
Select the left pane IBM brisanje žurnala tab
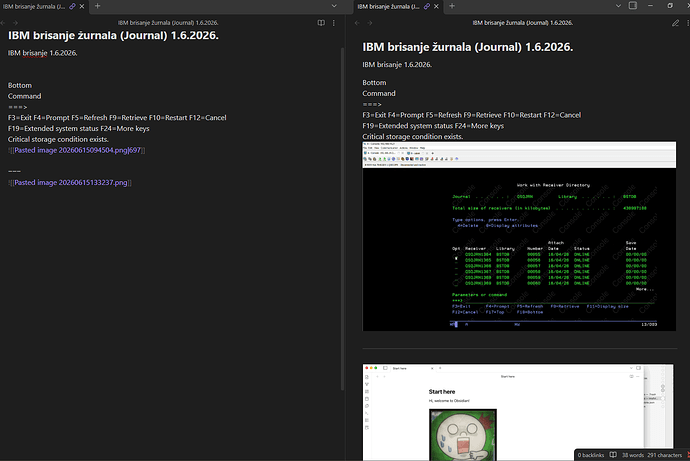tap(33, 7)
